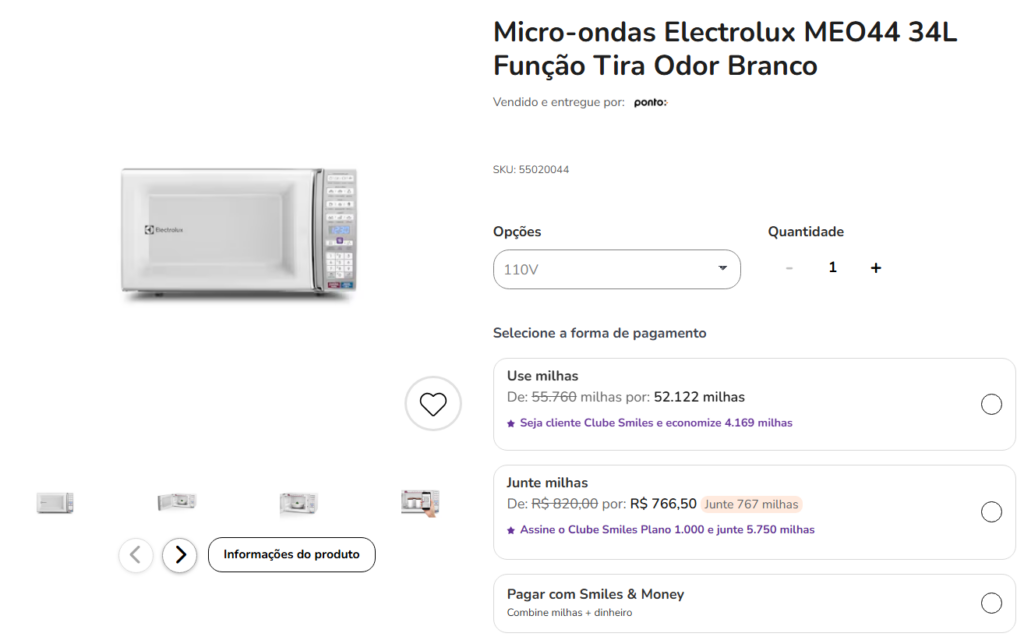Image resolution: width=1024 pixels, height=637 pixels.
Task: Open the 110V voltage dropdown
Action: pyautogui.click(x=616, y=269)
